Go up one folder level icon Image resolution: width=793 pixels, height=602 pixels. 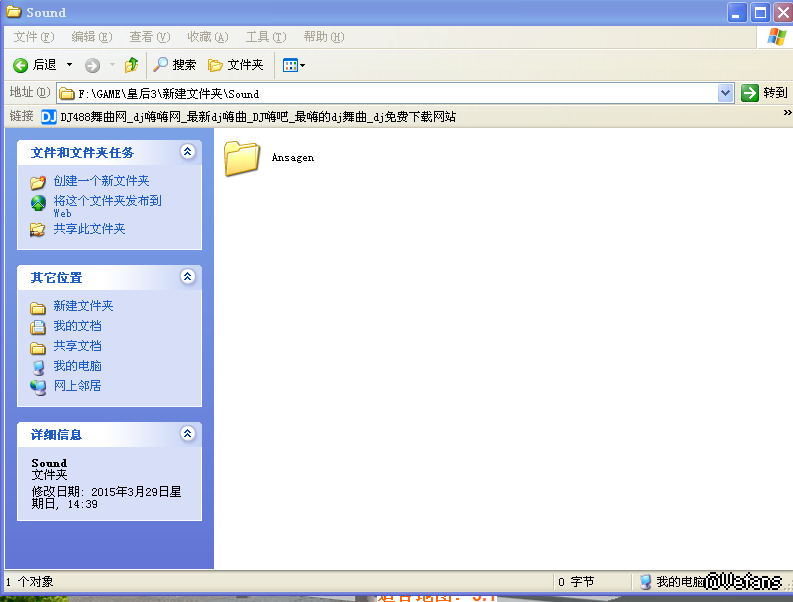click(x=131, y=65)
